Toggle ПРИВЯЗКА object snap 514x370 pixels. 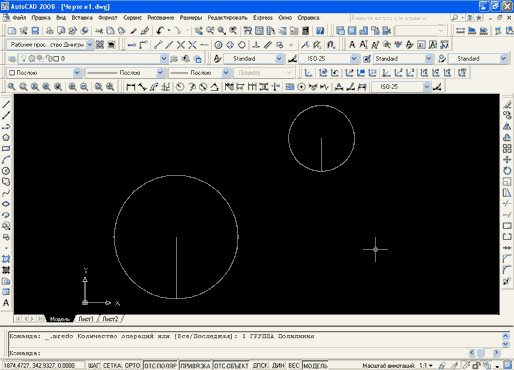coord(195,366)
